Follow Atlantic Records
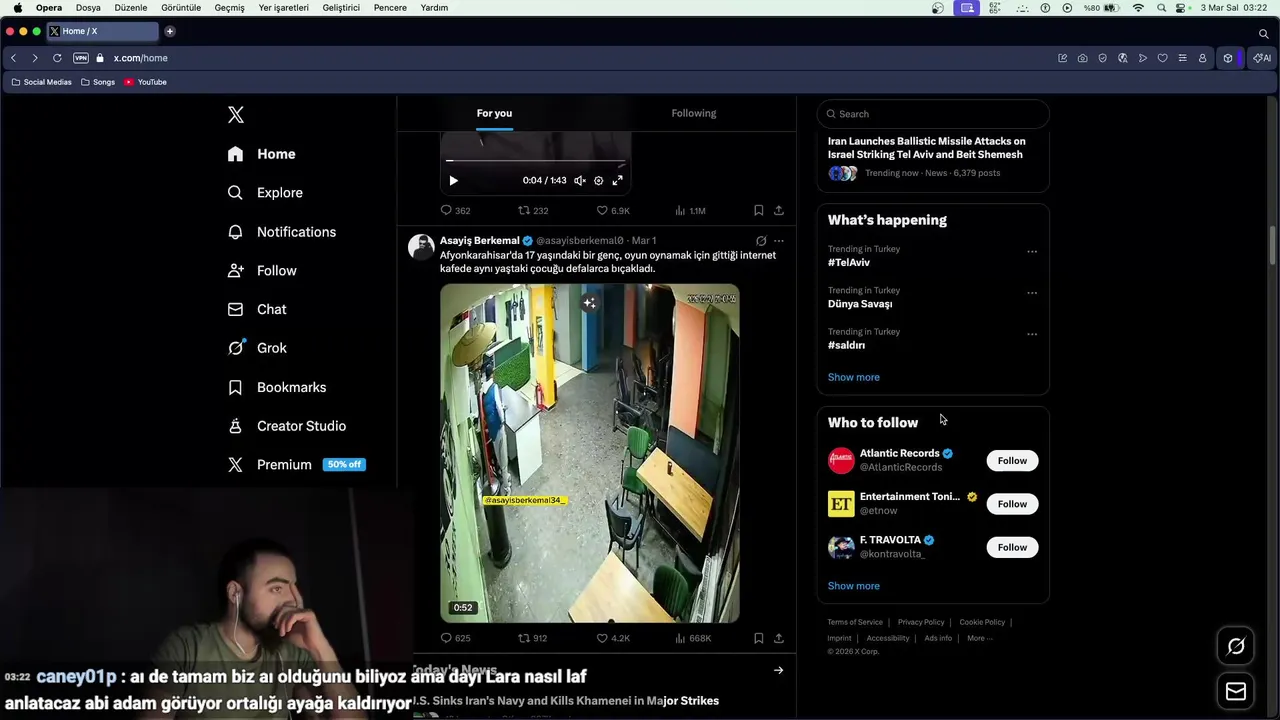The image size is (1280, 720). point(1012,461)
